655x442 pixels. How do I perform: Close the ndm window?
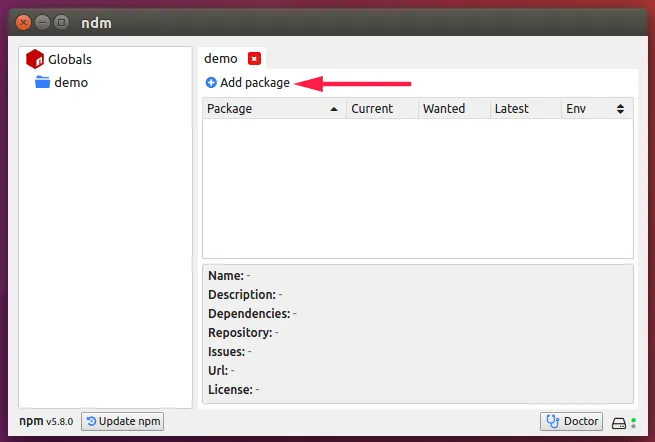pos(24,21)
